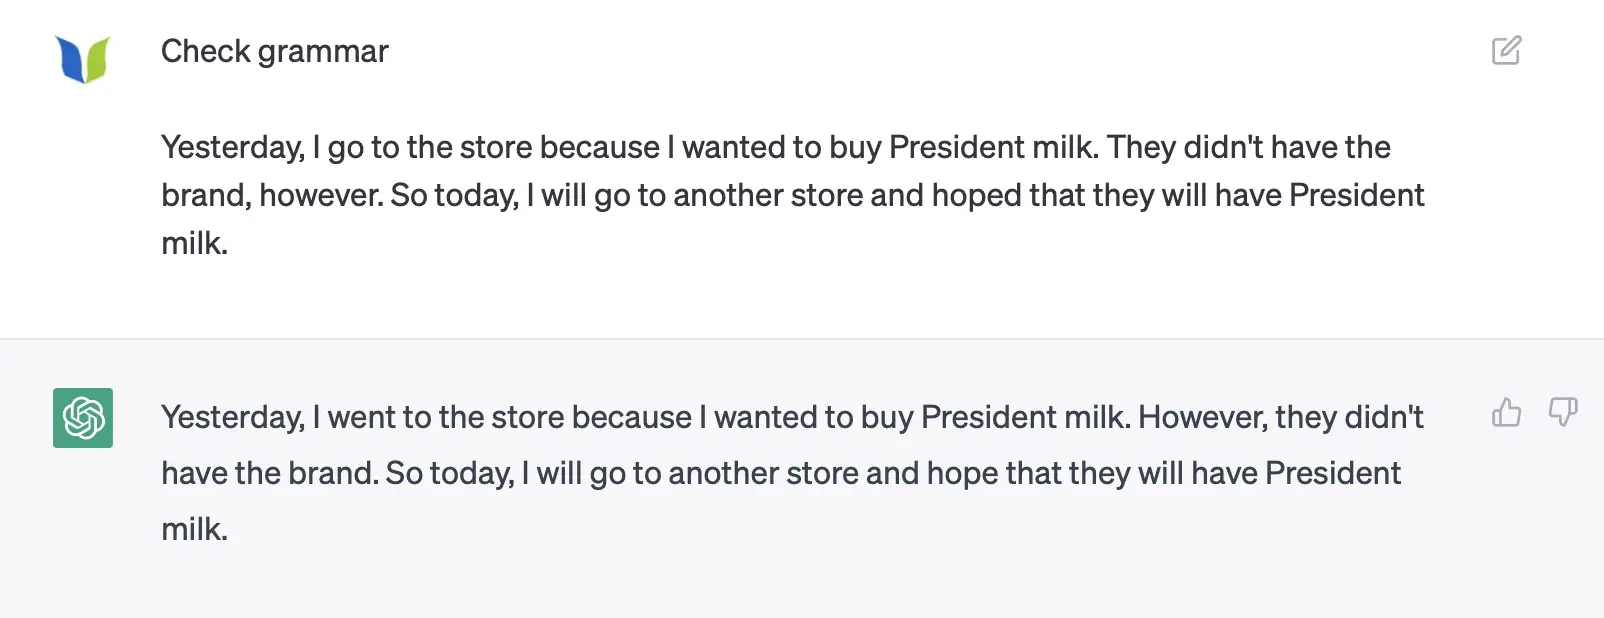Click the green ChatGPT logo avatar
The image size is (1604, 618).
pyautogui.click(x=83, y=418)
